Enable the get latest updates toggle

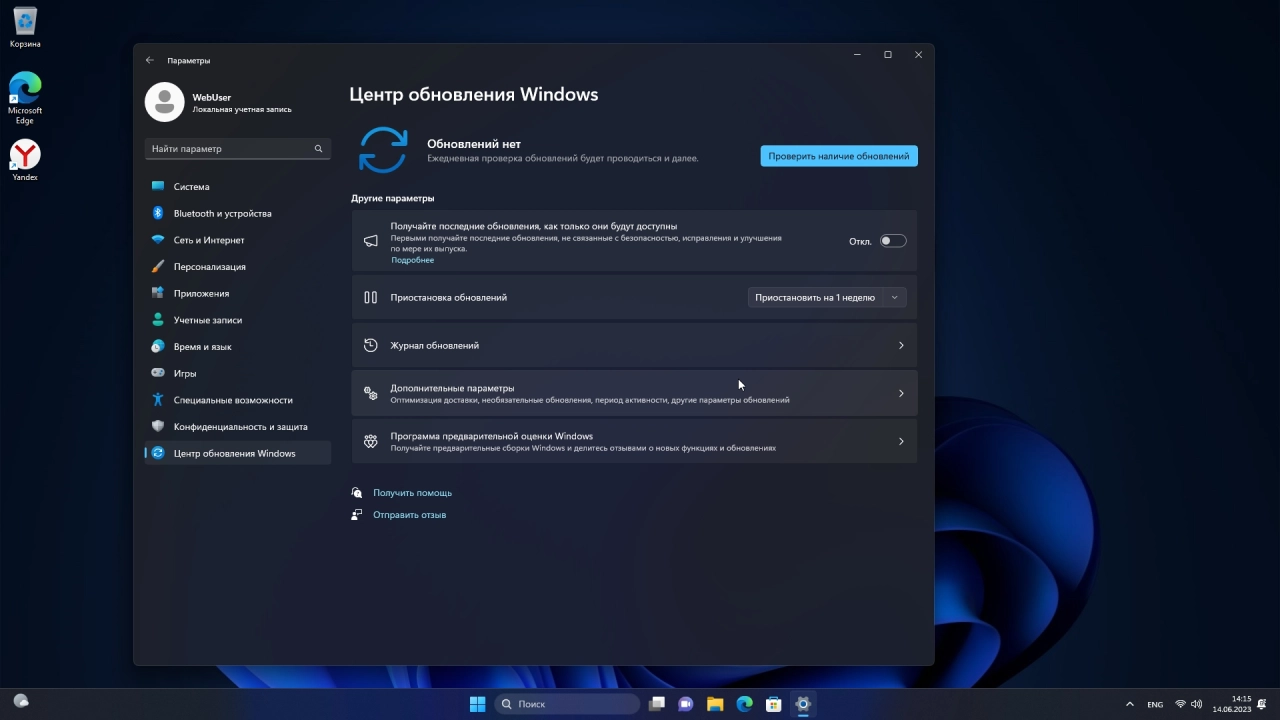pos(893,241)
